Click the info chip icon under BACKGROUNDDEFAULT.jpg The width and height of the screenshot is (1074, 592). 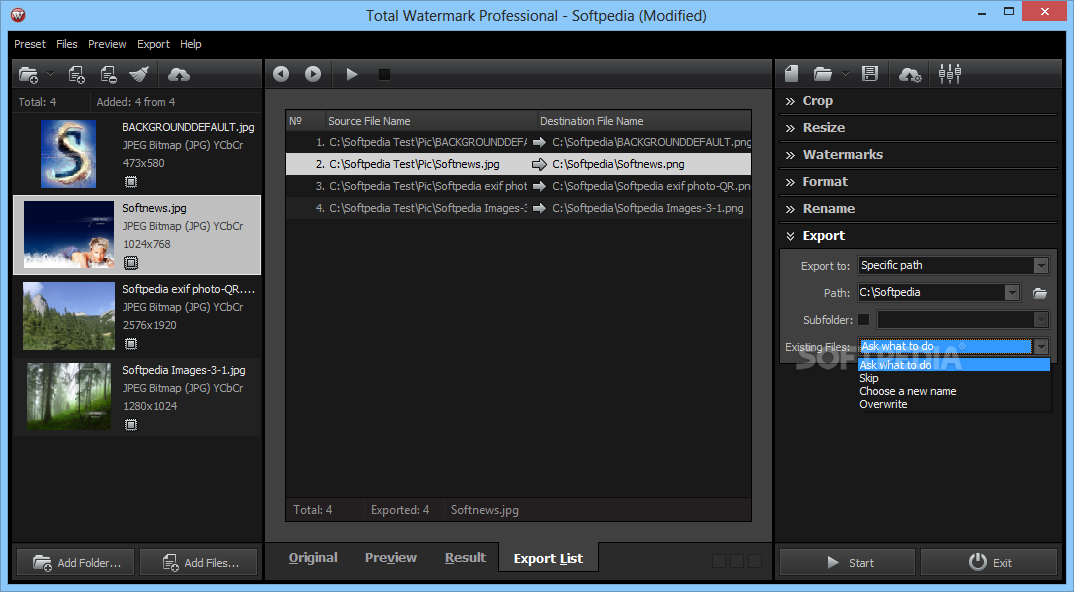click(x=131, y=182)
